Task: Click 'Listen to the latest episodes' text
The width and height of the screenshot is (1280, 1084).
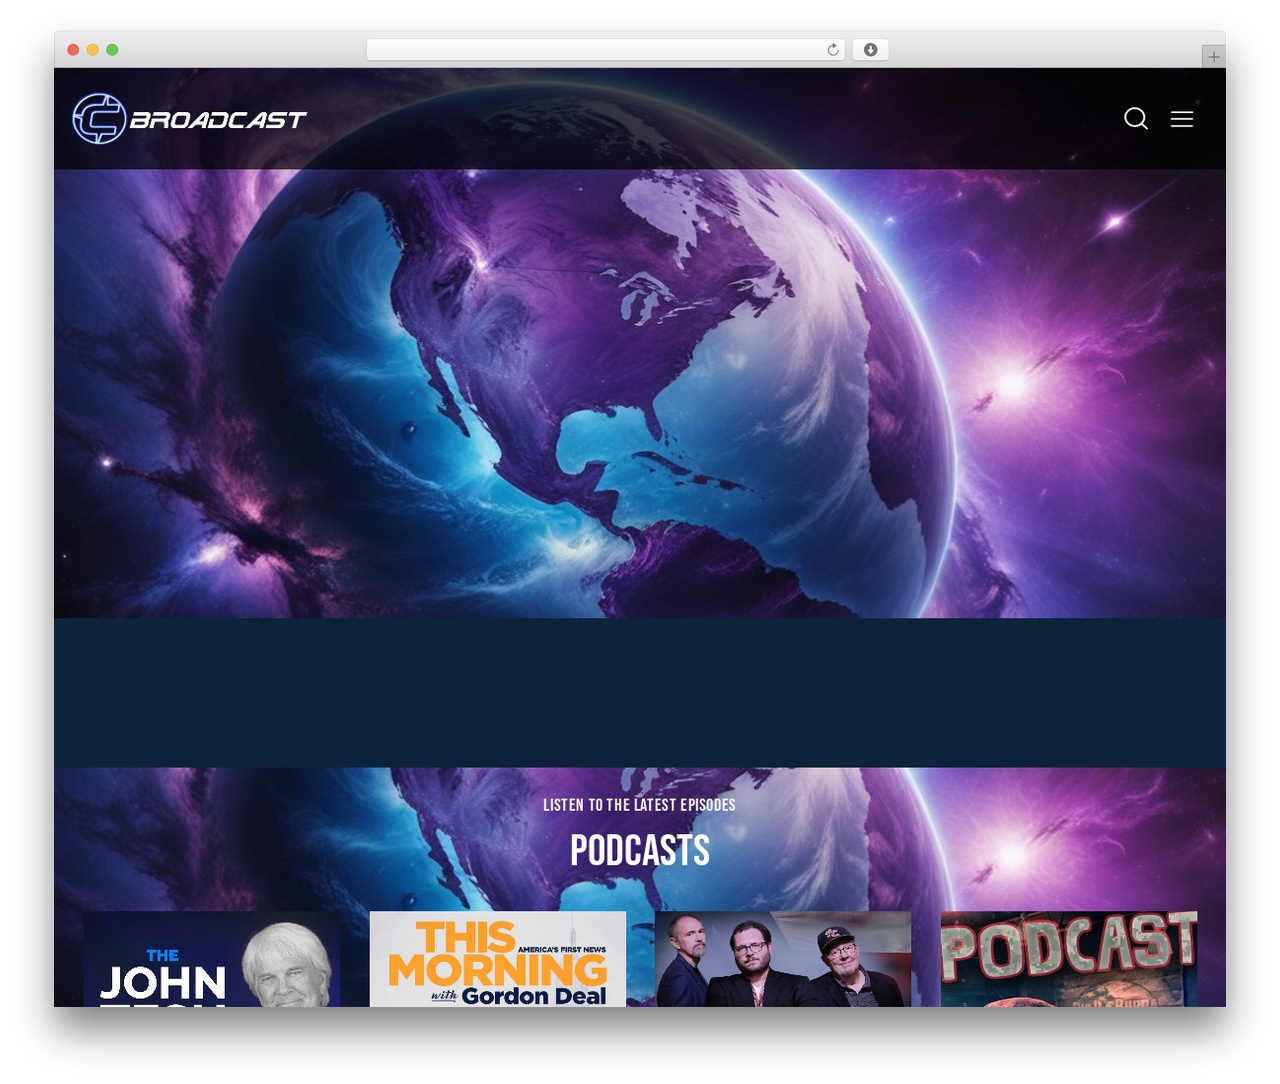Action: click(x=639, y=805)
